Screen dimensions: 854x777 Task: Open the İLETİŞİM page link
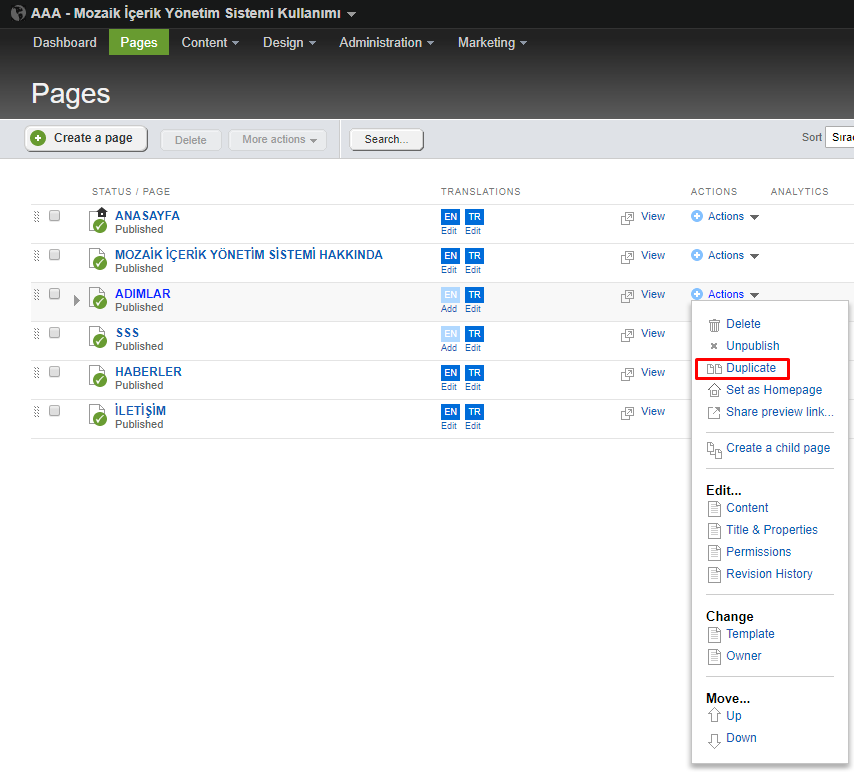[141, 411]
